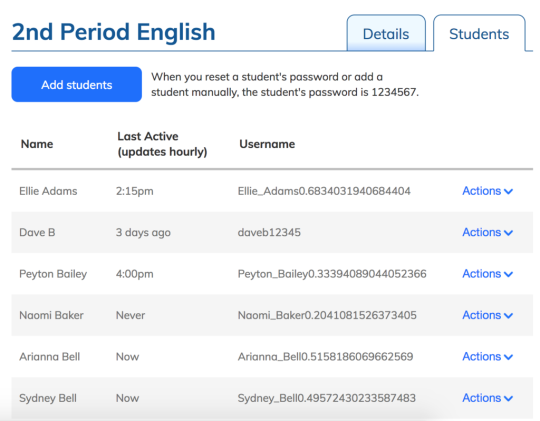
Task: Click the Last Active column header
Action: point(162,144)
